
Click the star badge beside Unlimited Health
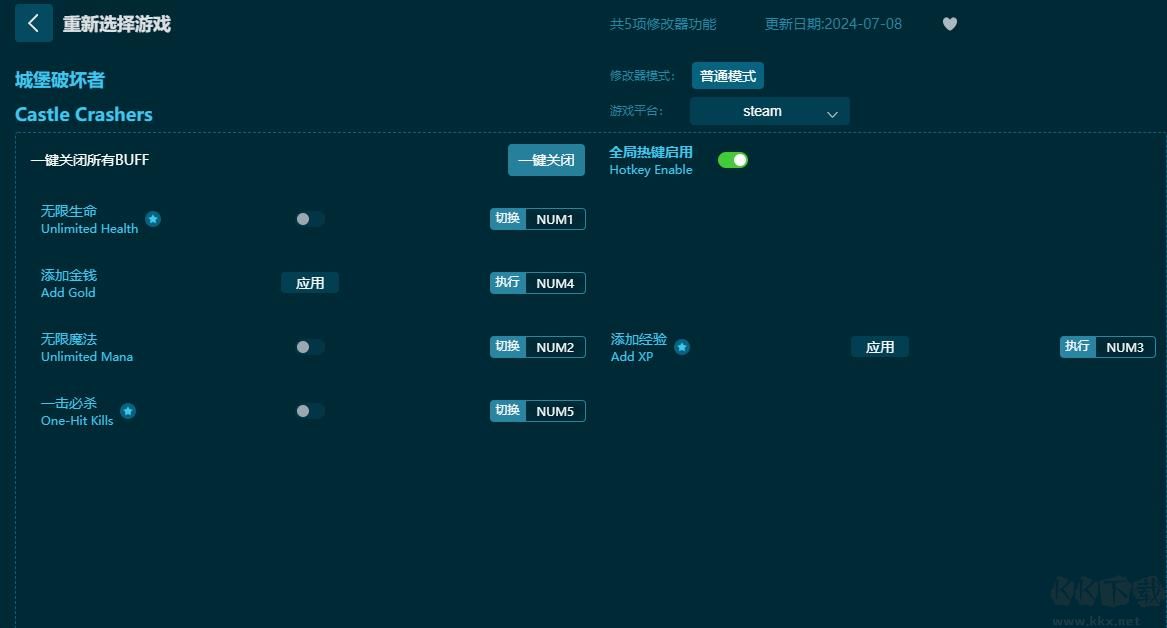coord(153,219)
